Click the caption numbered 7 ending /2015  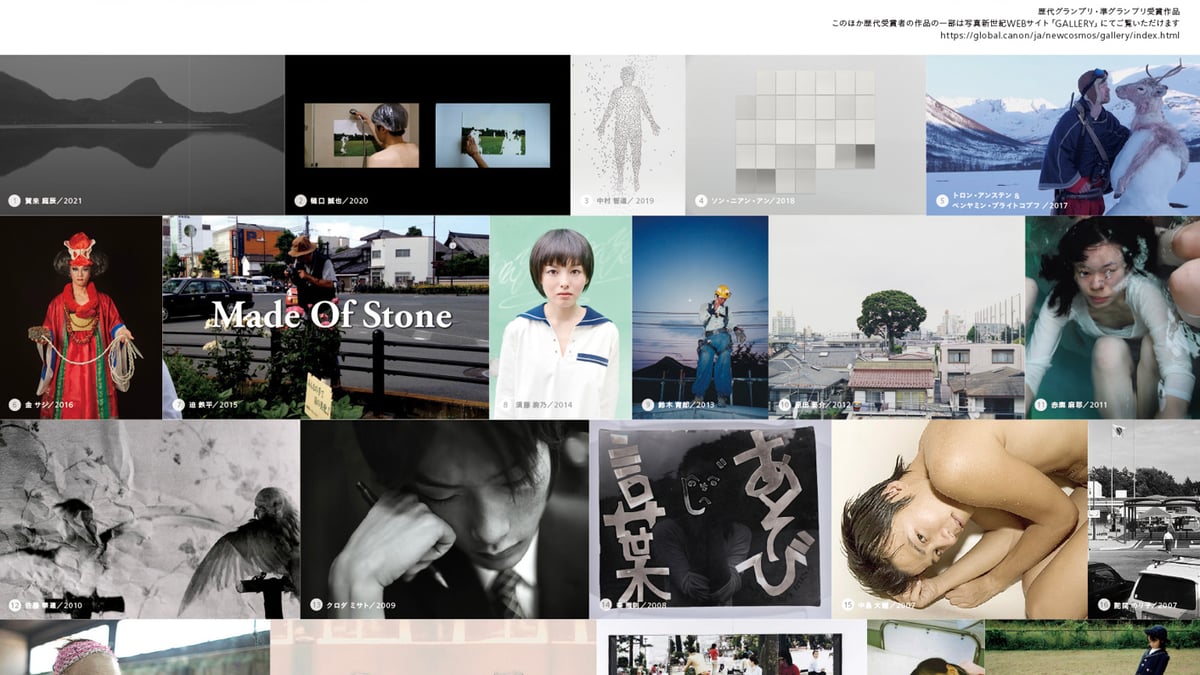coord(205,405)
